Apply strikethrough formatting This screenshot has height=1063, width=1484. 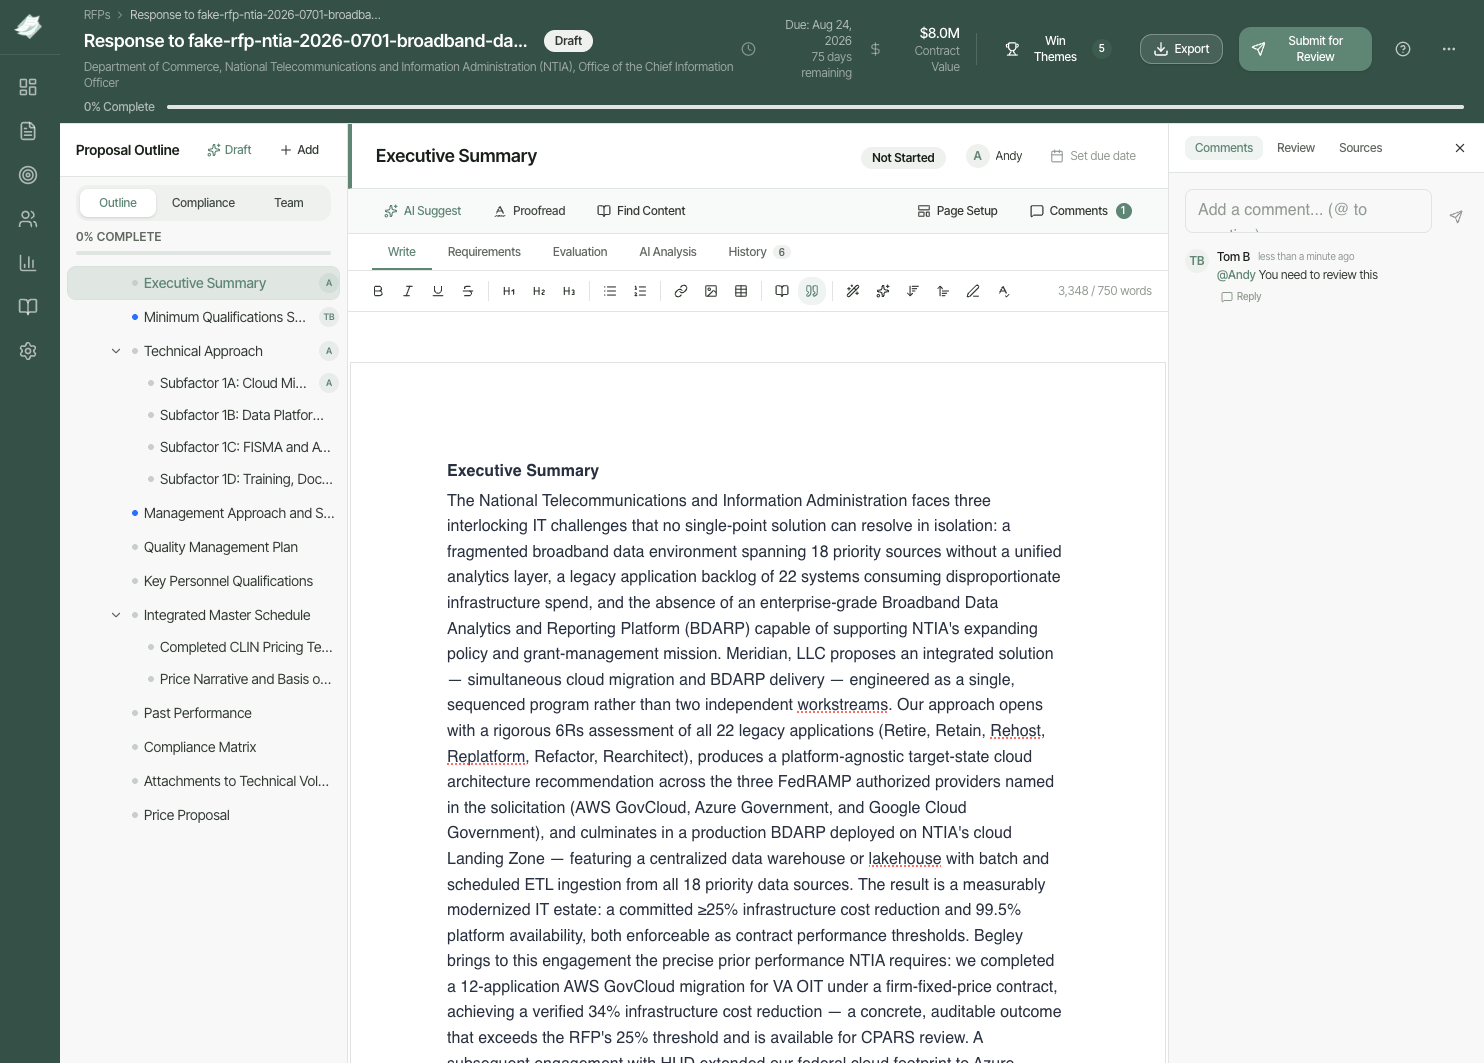(468, 291)
